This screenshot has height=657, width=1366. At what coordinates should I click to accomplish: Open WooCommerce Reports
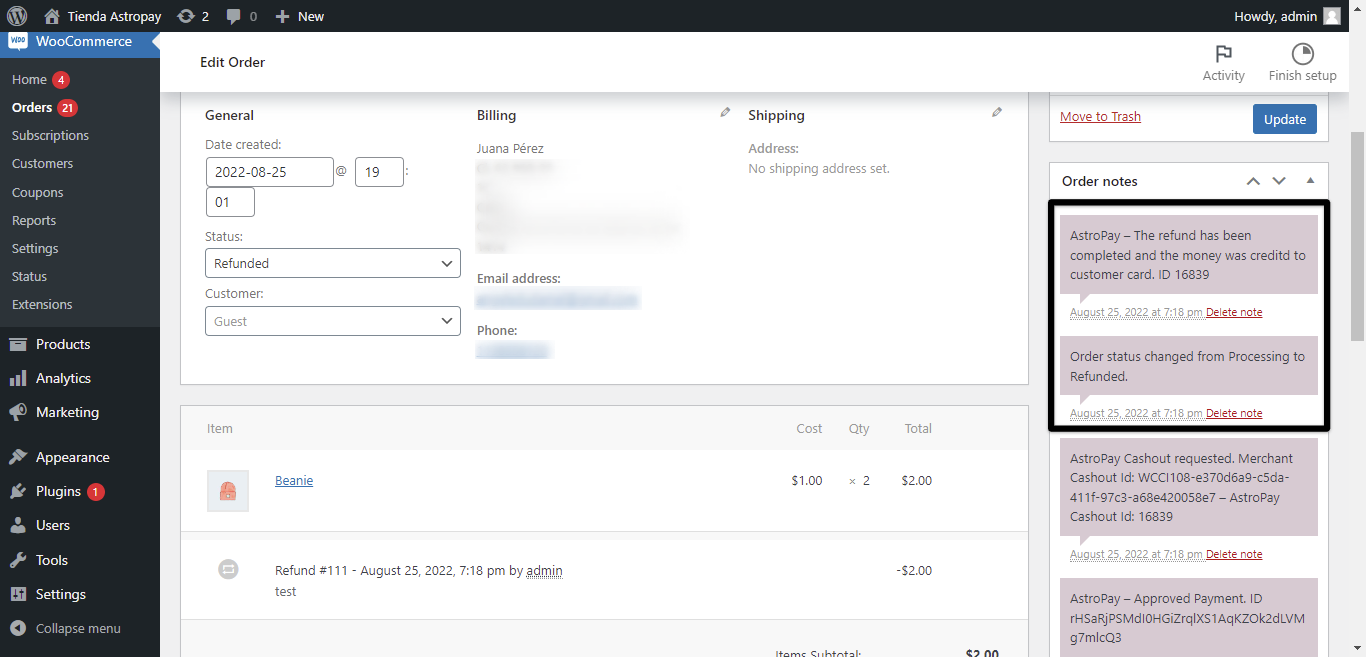[x=34, y=220]
